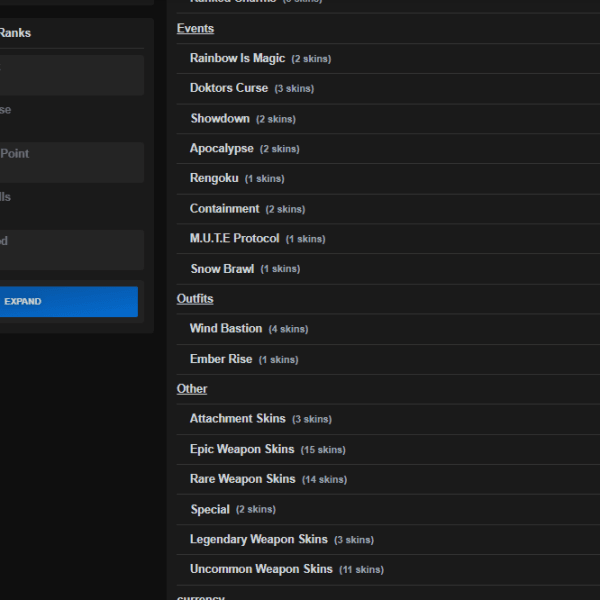Select the Containment event row
The width and height of the screenshot is (600, 600).
point(388,209)
